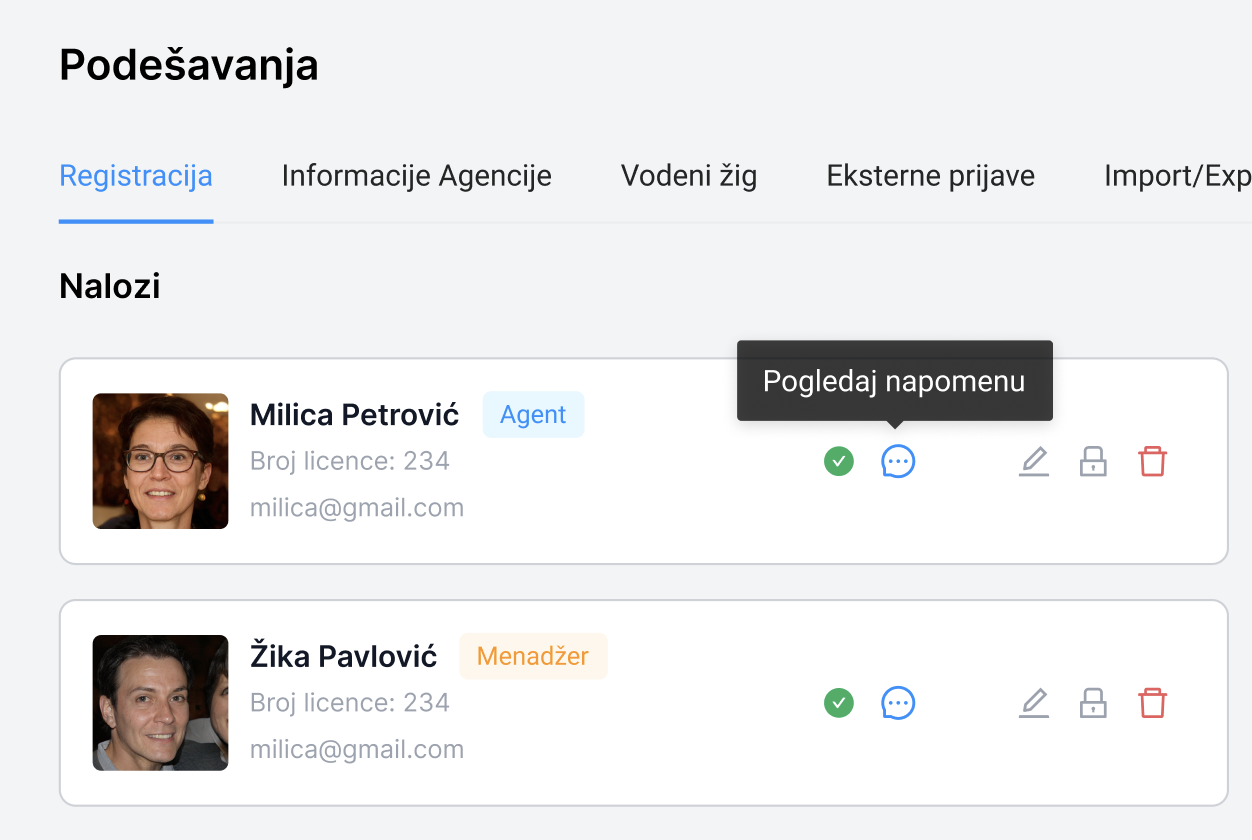
Task: Click the lock icon for Žika Pavlović
Action: click(x=1093, y=704)
